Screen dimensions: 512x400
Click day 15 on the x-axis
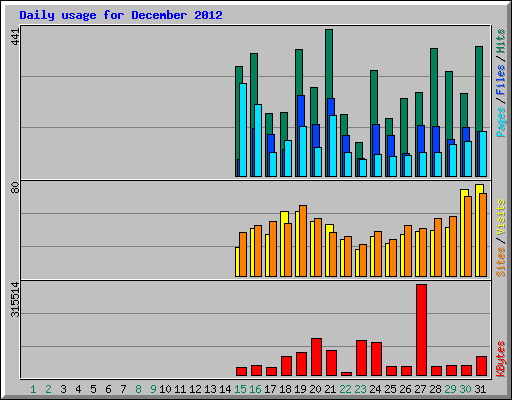click(x=240, y=389)
